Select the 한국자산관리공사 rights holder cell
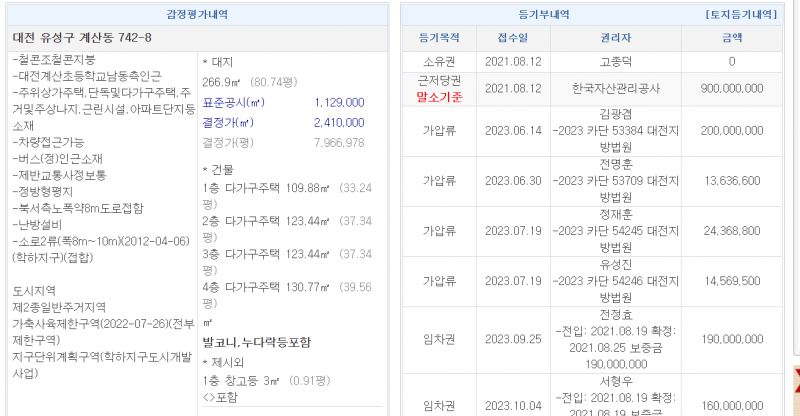Screen dimensions: 800x416 coord(615,88)
